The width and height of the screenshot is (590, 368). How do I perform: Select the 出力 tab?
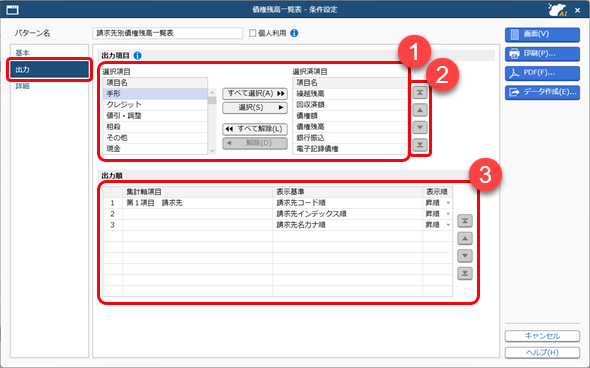point(49,70)
